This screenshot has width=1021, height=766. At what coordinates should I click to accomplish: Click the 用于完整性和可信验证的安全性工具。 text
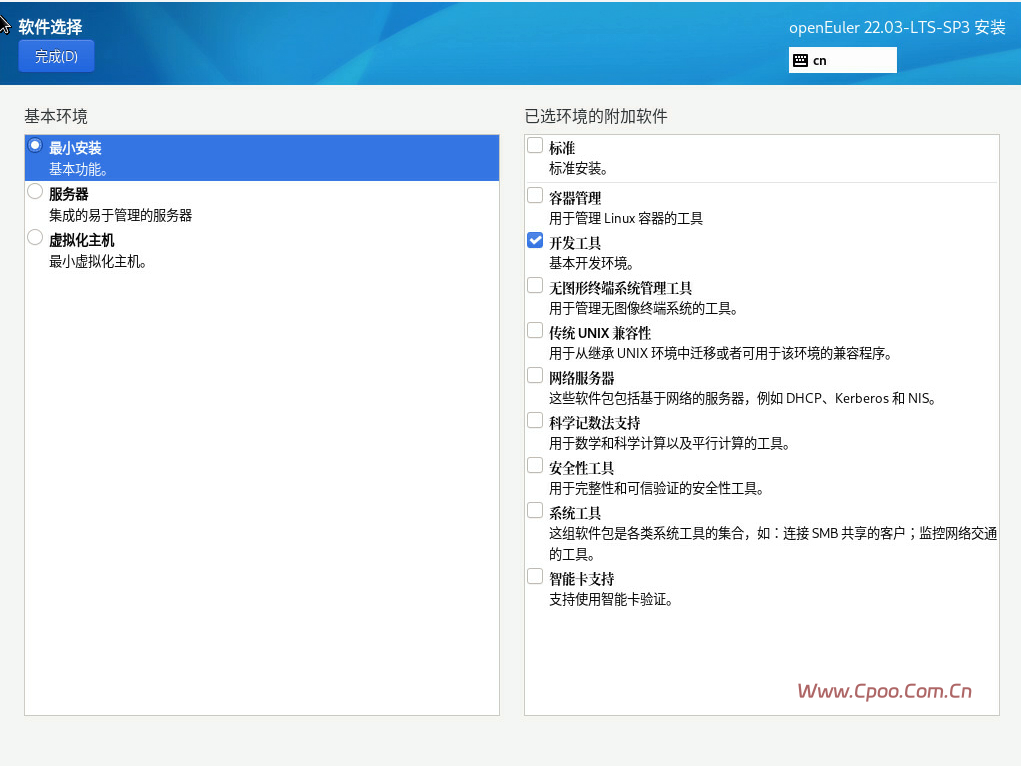point(656,489)
